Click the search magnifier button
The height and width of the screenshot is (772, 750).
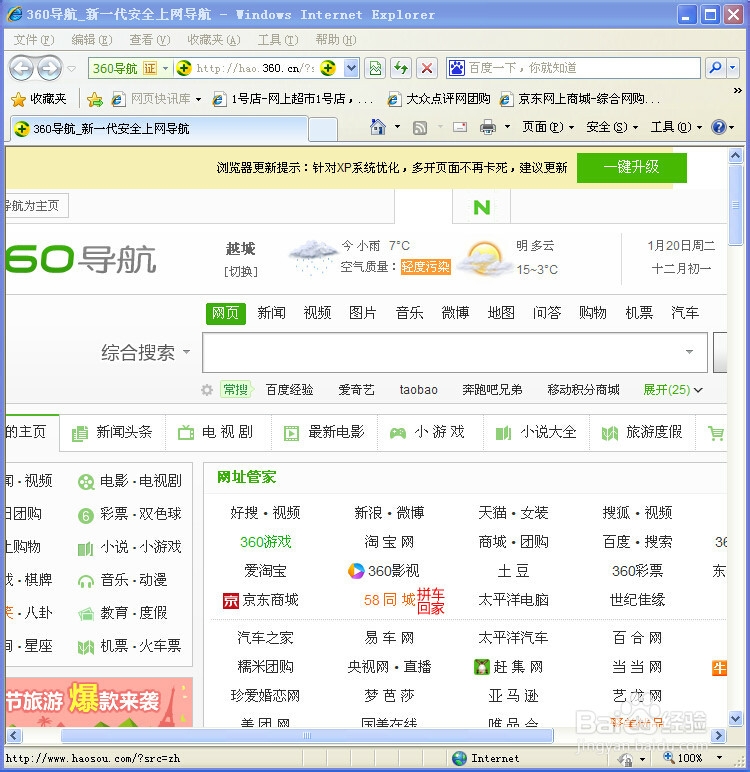pos(715,68)
